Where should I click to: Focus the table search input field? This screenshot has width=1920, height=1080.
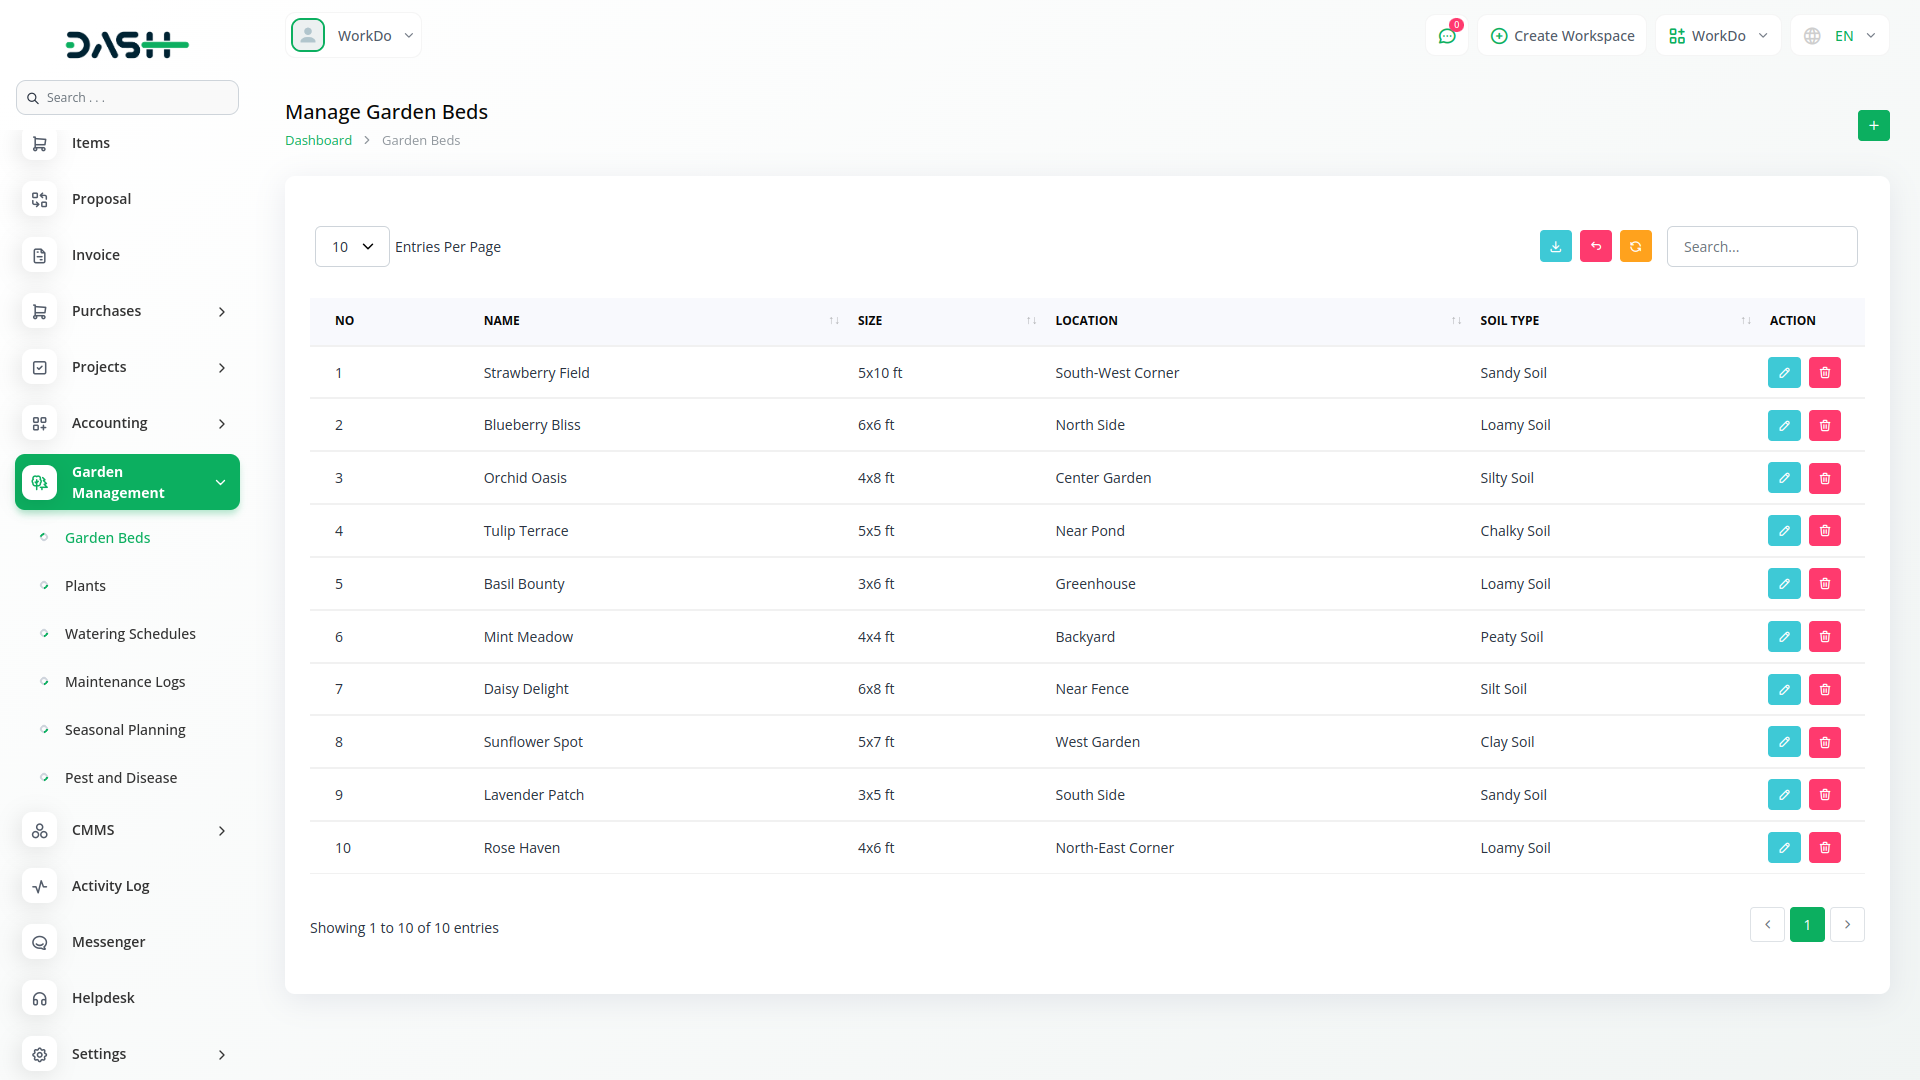(x=1761, y=247)
